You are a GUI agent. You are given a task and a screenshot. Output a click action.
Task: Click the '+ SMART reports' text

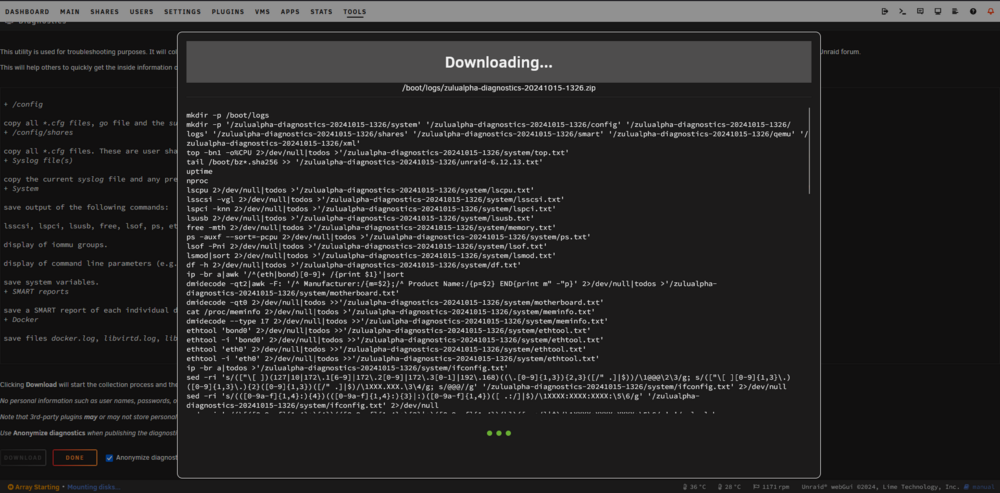click(x=36, y=291)
